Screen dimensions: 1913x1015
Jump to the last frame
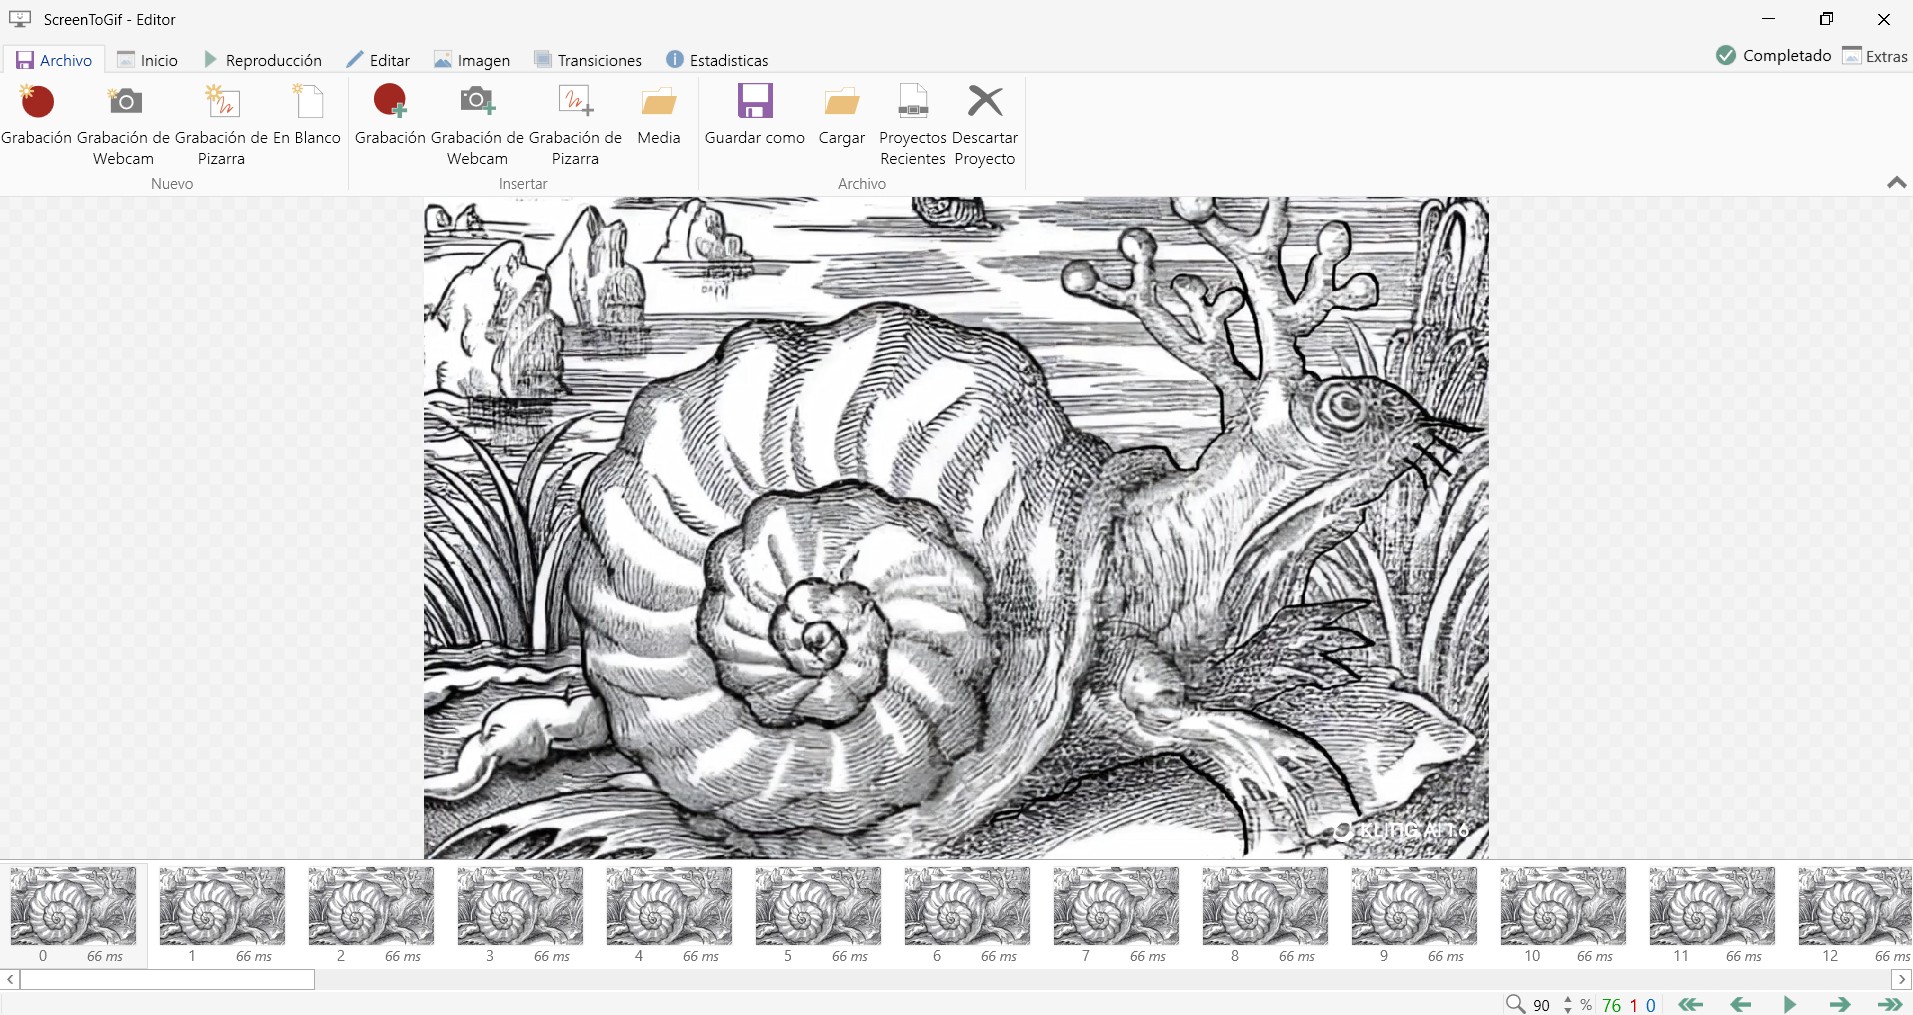pos(1890,1004)
